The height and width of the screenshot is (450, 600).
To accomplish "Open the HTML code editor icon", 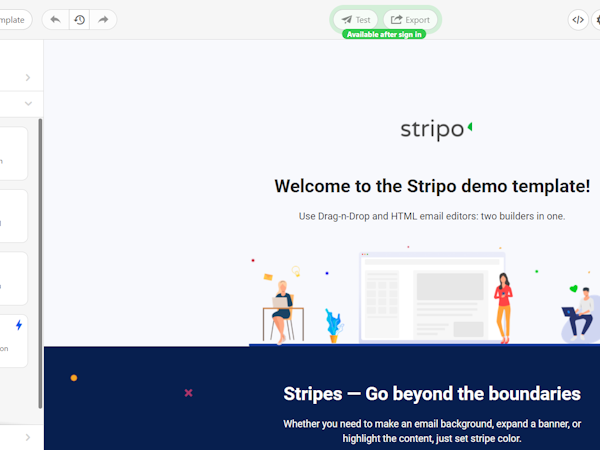I will click(x=578, y=20).
